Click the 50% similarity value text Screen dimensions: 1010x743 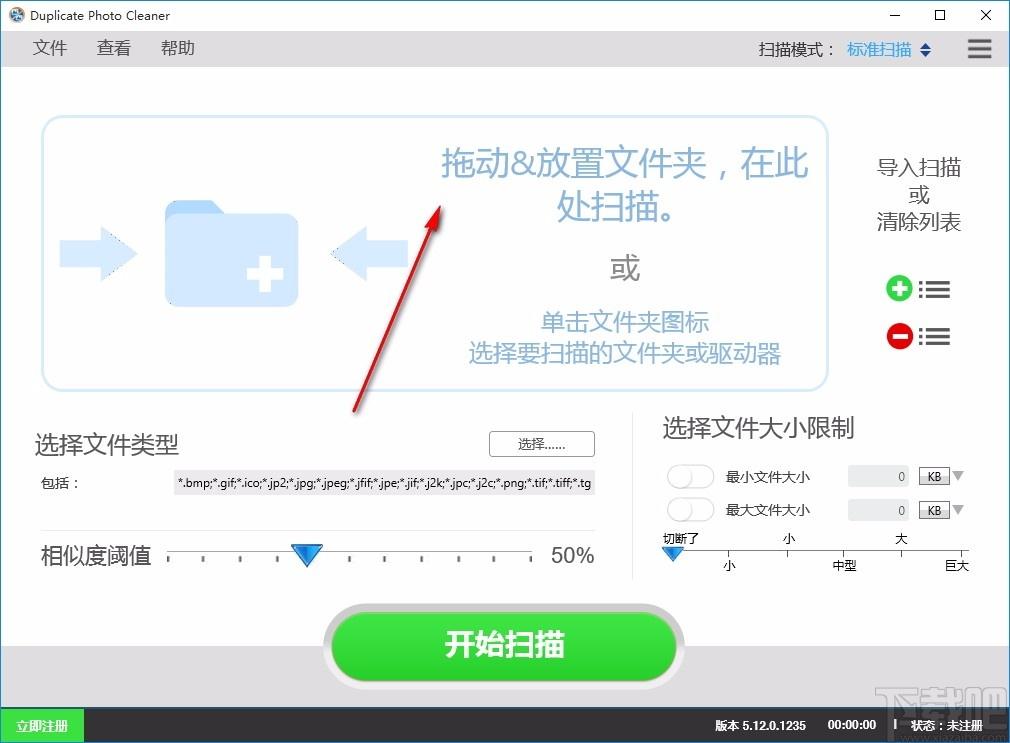(572, 555)
